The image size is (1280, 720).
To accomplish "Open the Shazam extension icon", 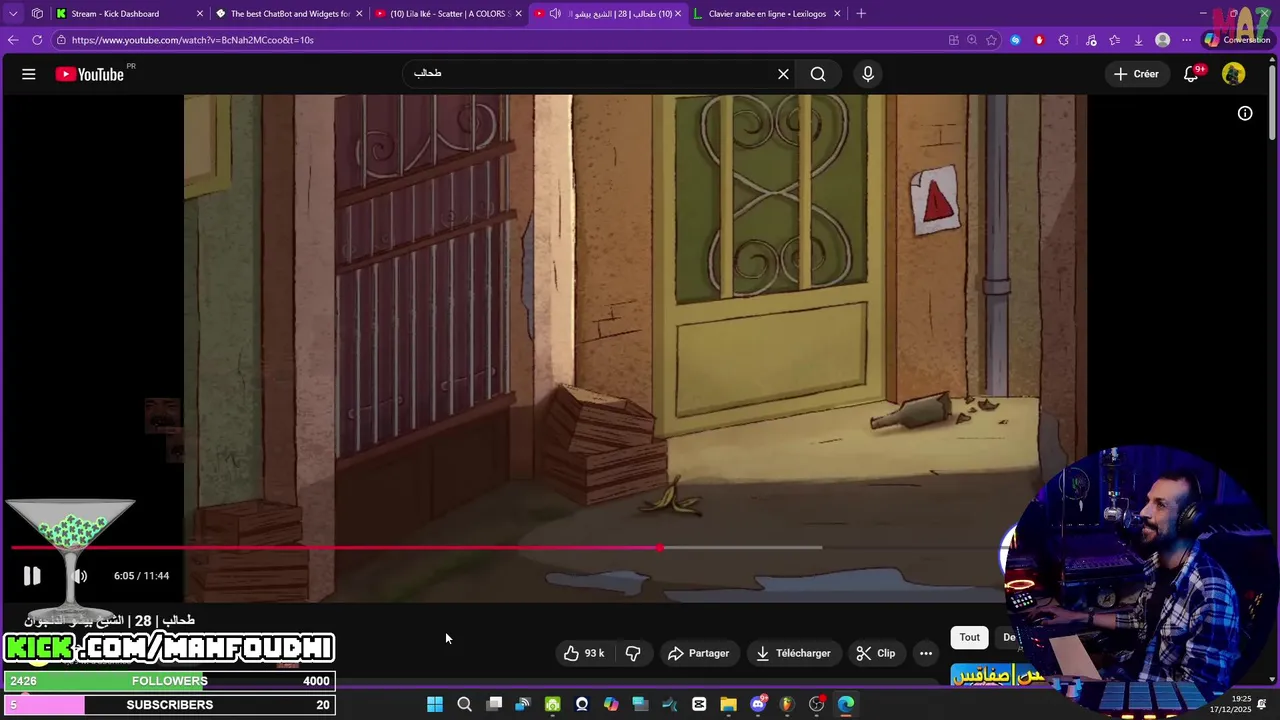I will tap(1015, 40).
